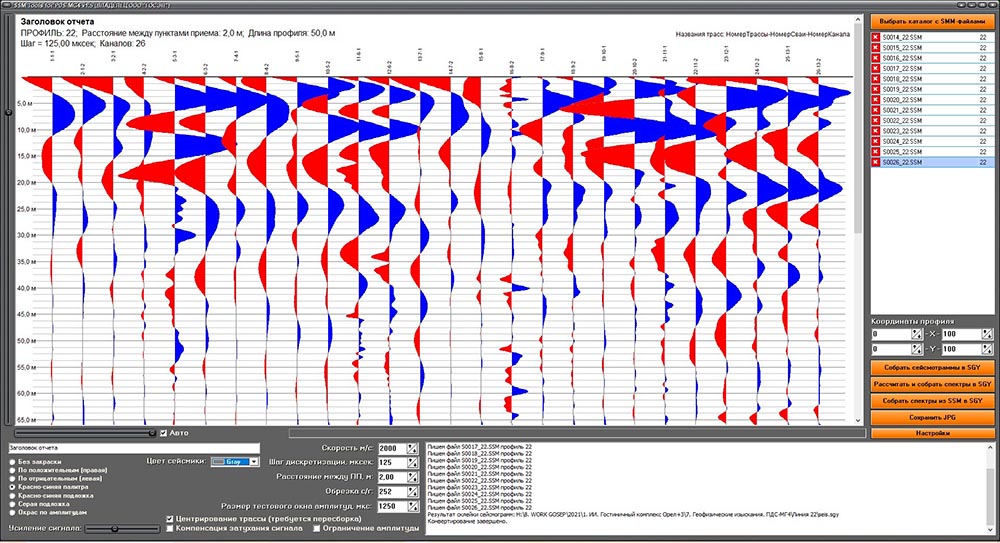Delete S0026_22.SSM via its red X icon

[x=876, y=163]
